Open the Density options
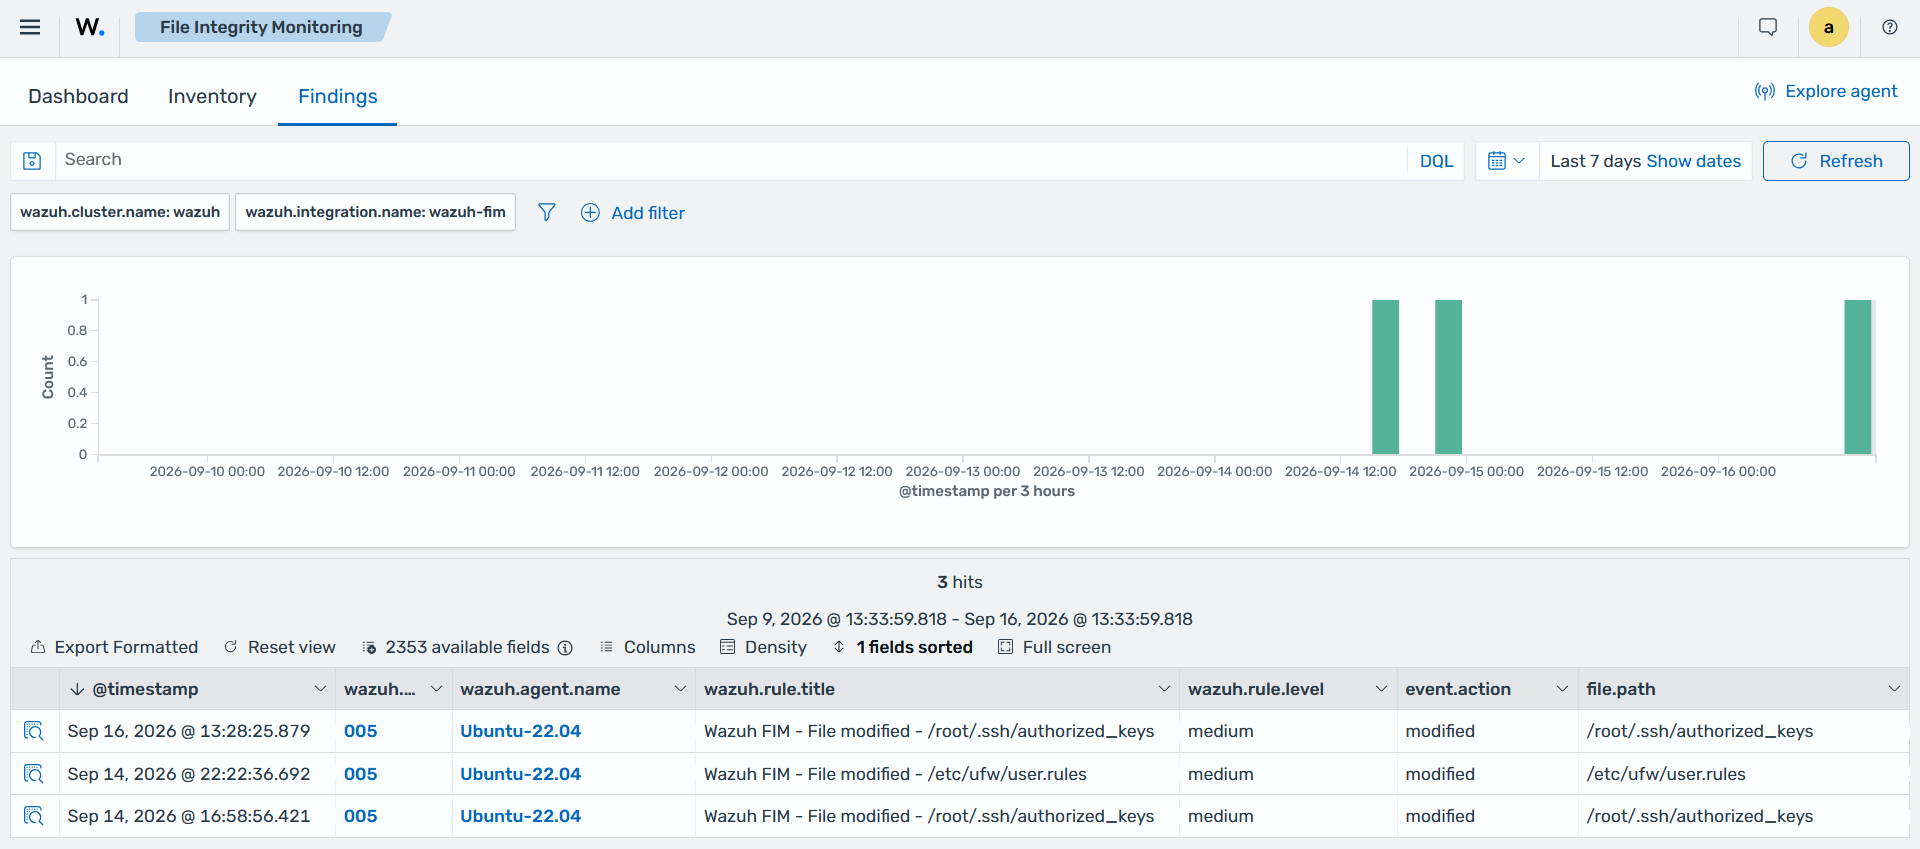 point(763,647)
